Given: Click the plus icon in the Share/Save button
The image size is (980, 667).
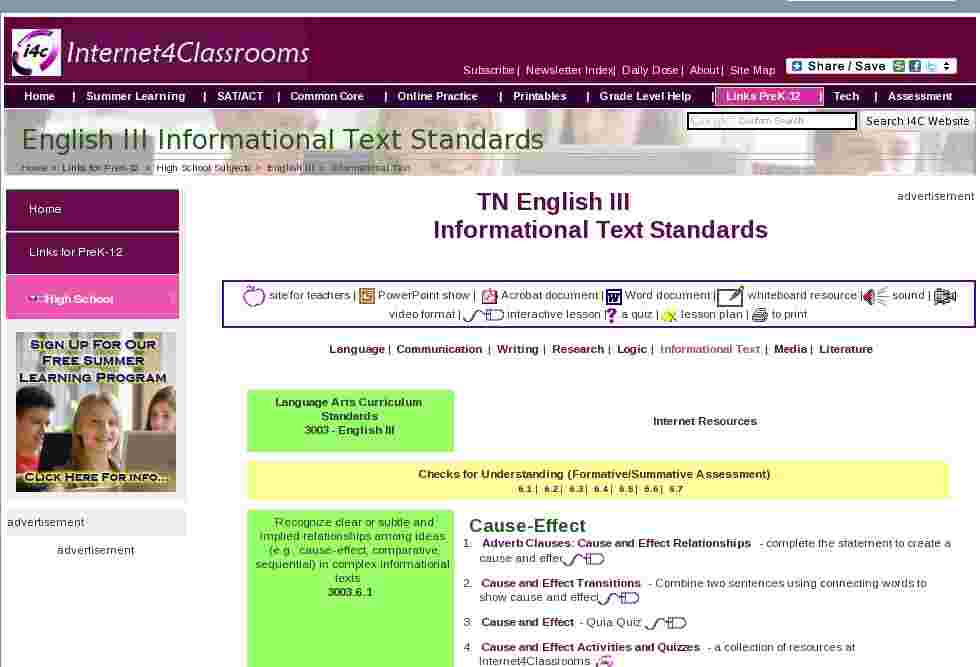Looking at the screenshot, I should tap(796, 66).
